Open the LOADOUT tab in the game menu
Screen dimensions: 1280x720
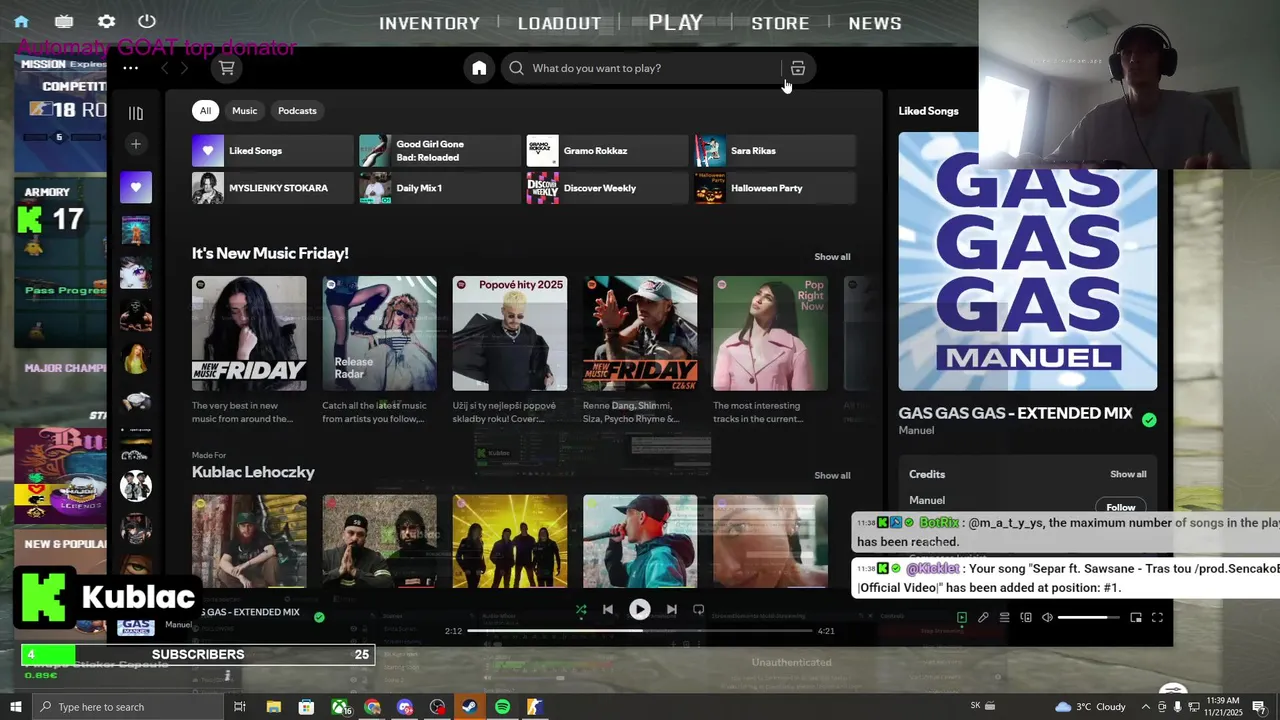[560, 23]
